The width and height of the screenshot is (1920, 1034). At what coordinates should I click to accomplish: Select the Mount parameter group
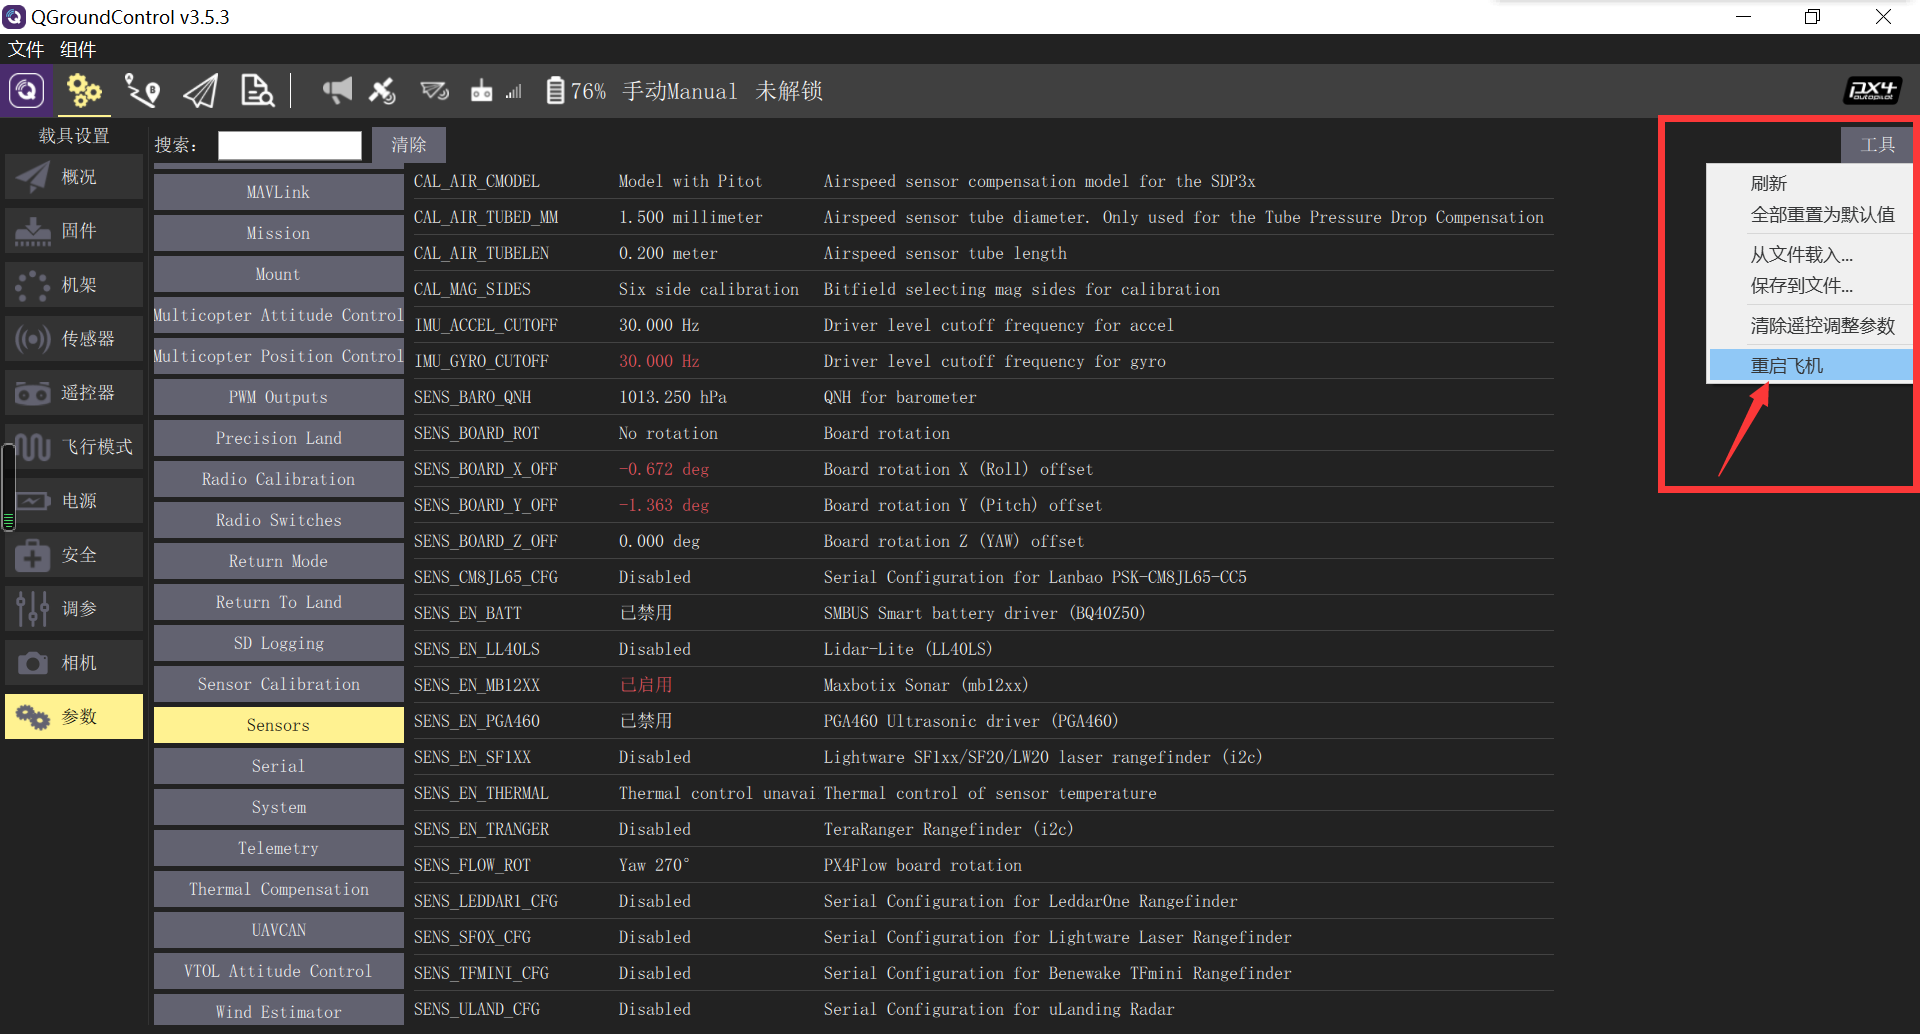click(x=278, y=274)
